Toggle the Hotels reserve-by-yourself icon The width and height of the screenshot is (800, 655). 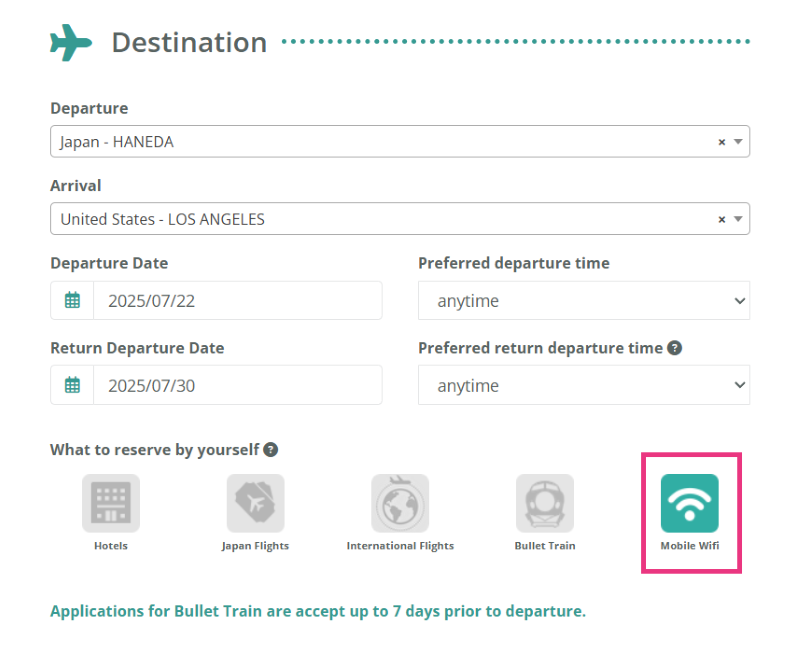[x=111, y=503]
